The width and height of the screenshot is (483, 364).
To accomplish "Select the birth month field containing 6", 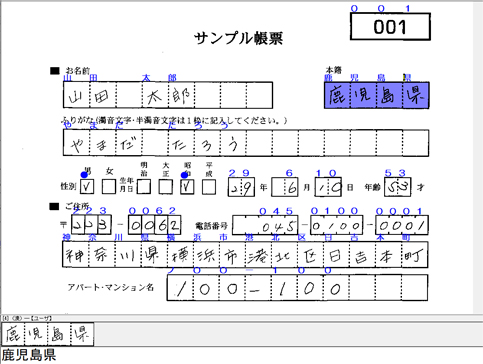I will [x=285, y=187].
